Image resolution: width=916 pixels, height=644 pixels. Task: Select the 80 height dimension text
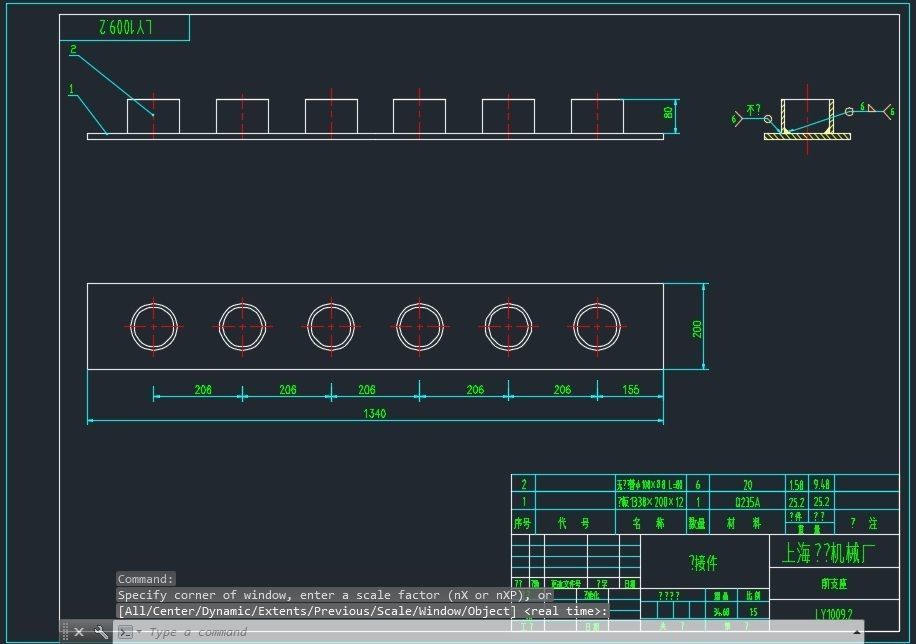(668, 112)
